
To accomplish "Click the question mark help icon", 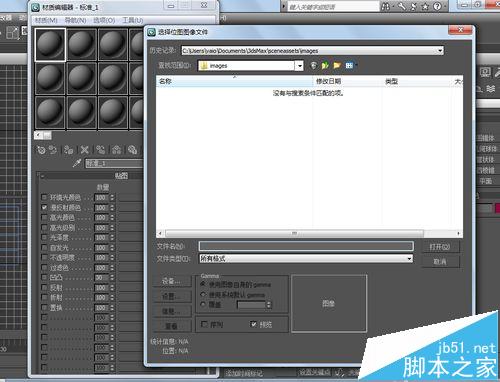I will click(437, 6).
